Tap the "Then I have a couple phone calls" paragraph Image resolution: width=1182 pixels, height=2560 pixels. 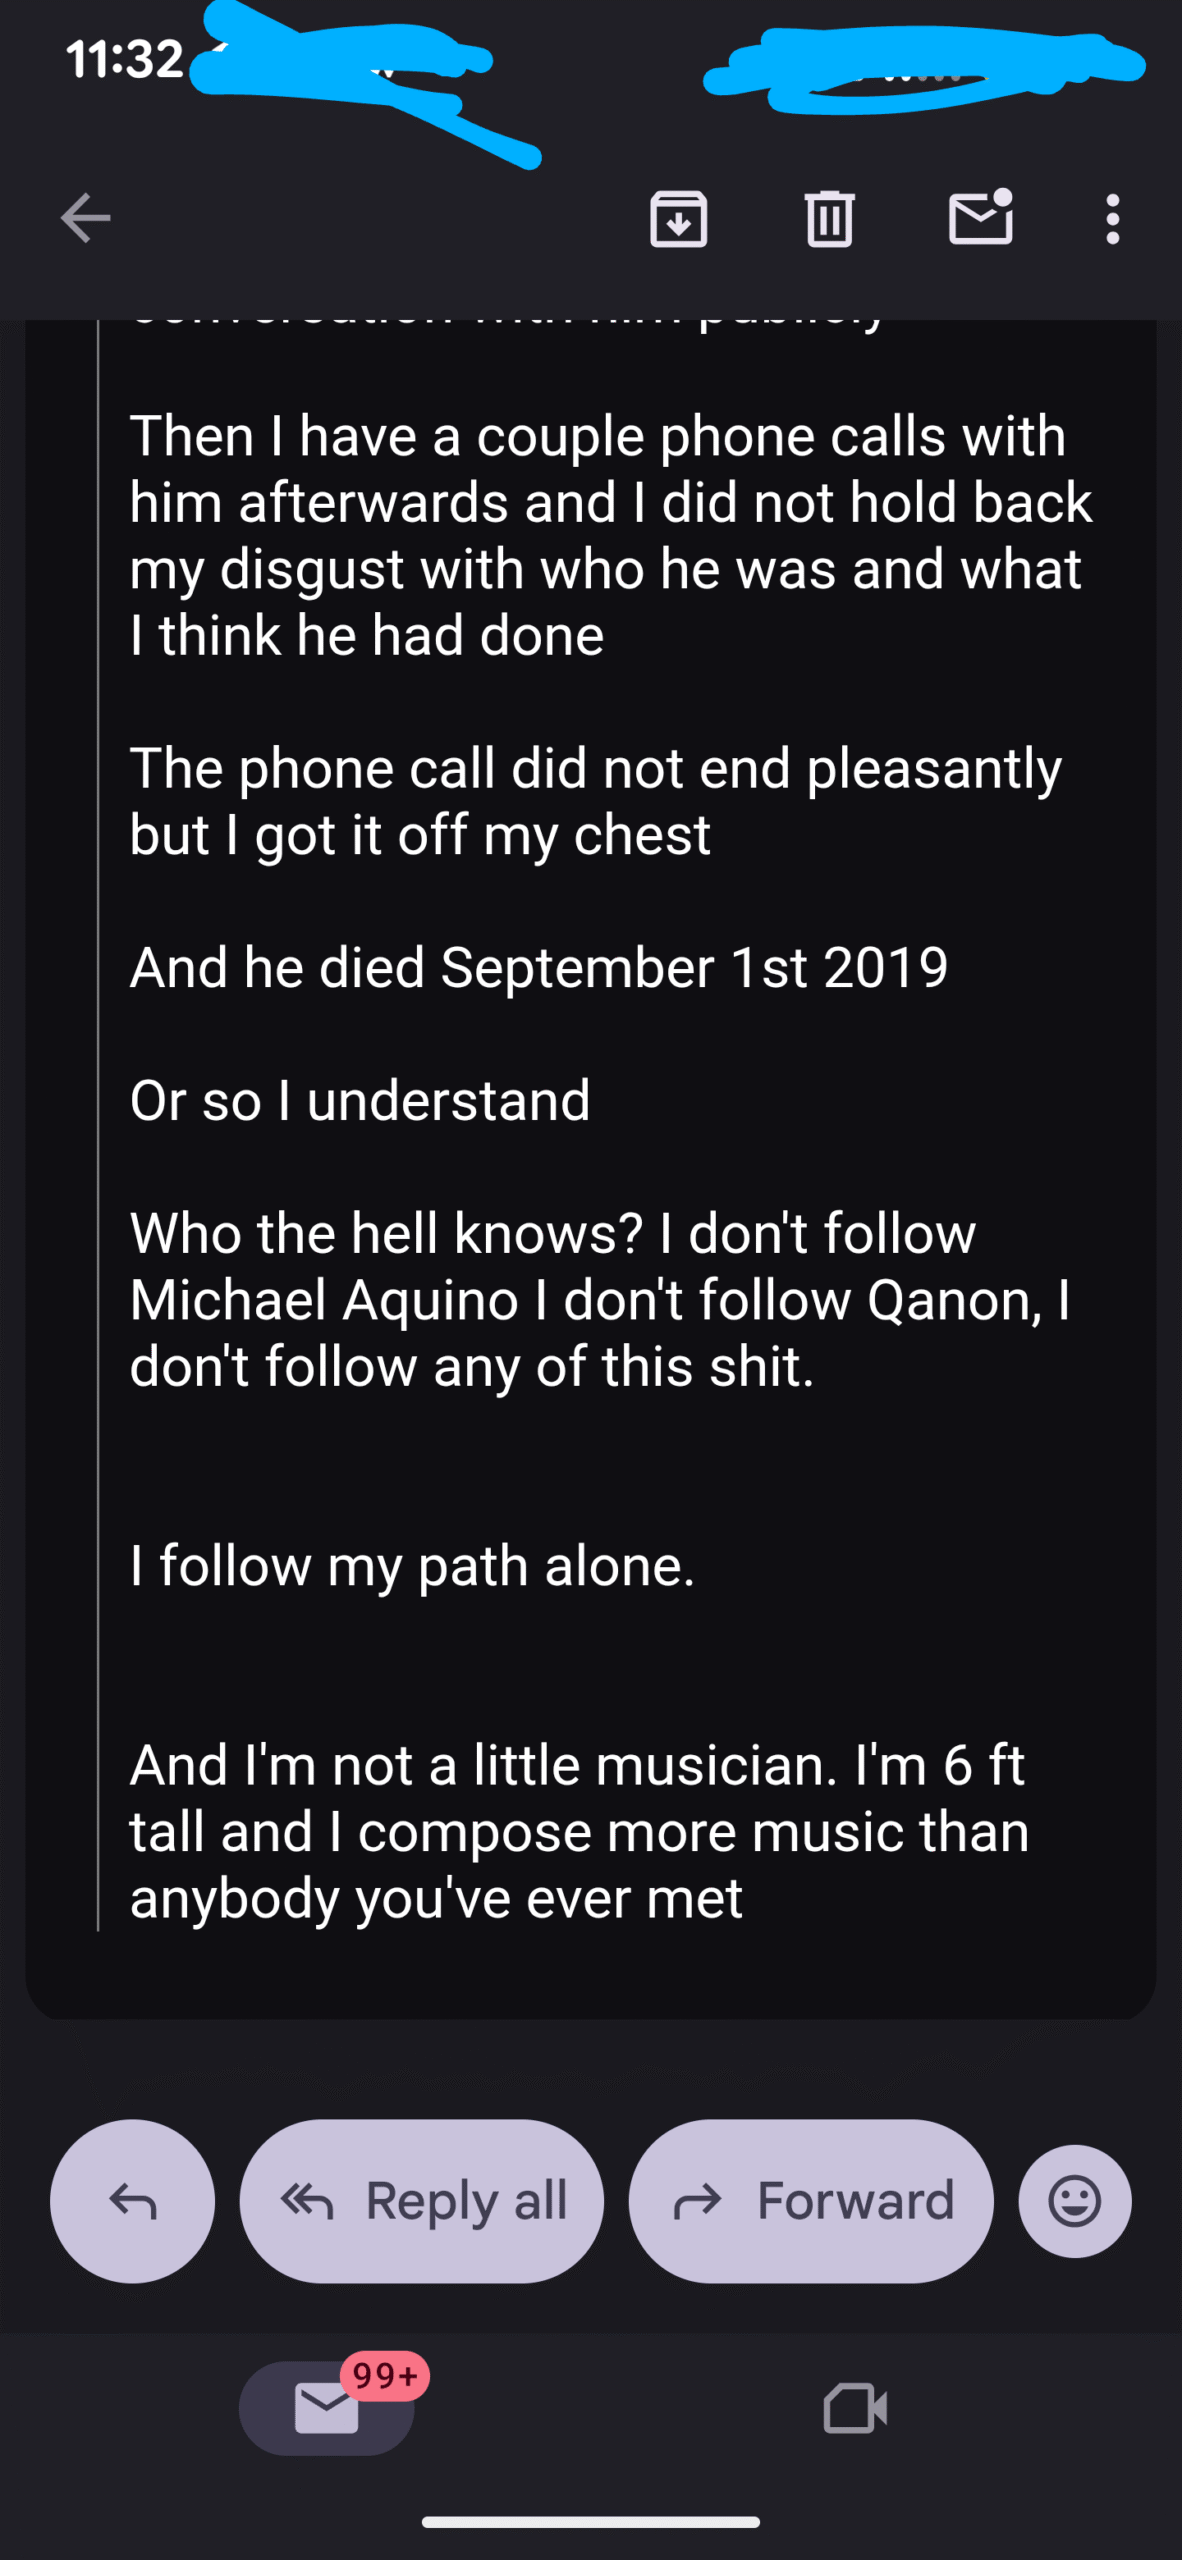click(x=610, y=535)
